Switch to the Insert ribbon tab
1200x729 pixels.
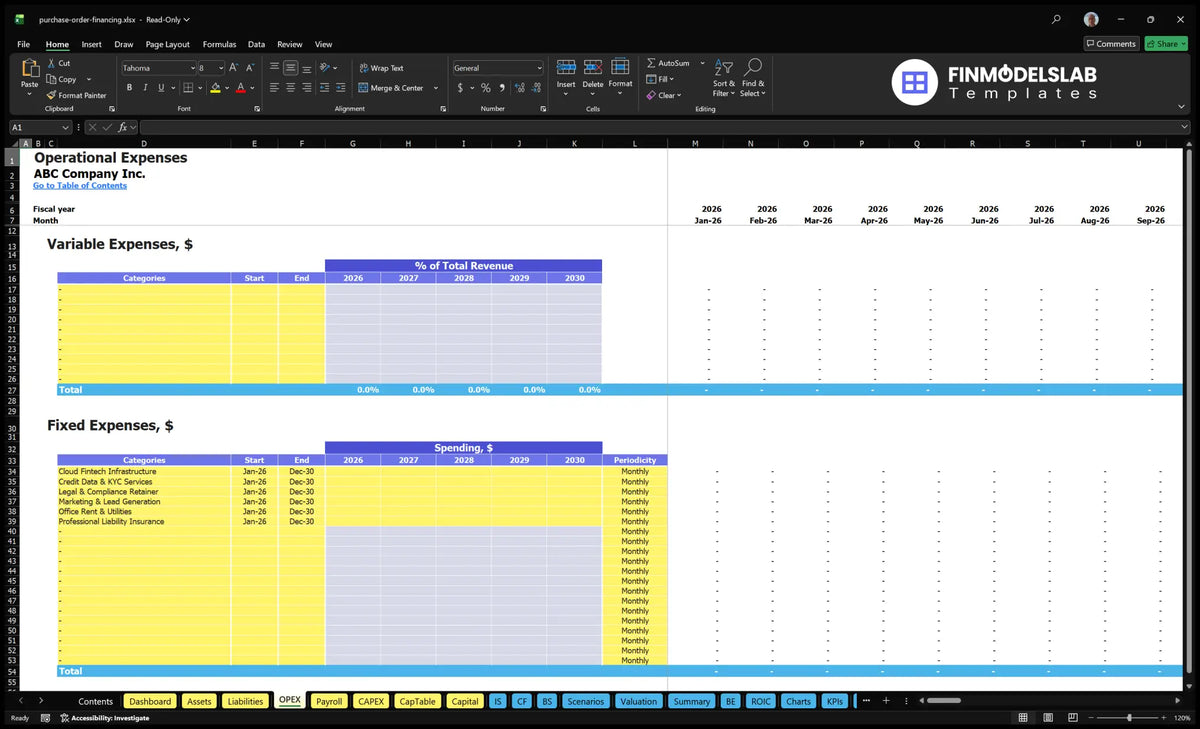coord(91,44)
